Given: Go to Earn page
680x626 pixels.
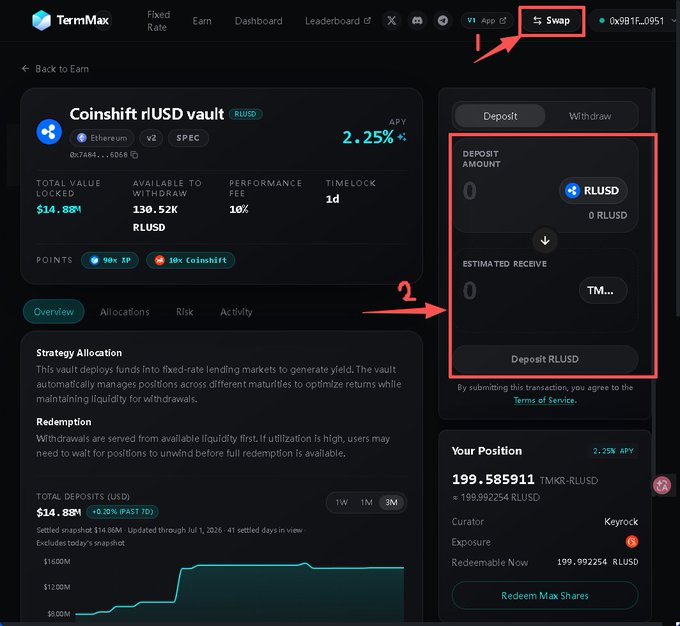Looking at the screenshot, I should pyautogui.click(x=202, y=21).
